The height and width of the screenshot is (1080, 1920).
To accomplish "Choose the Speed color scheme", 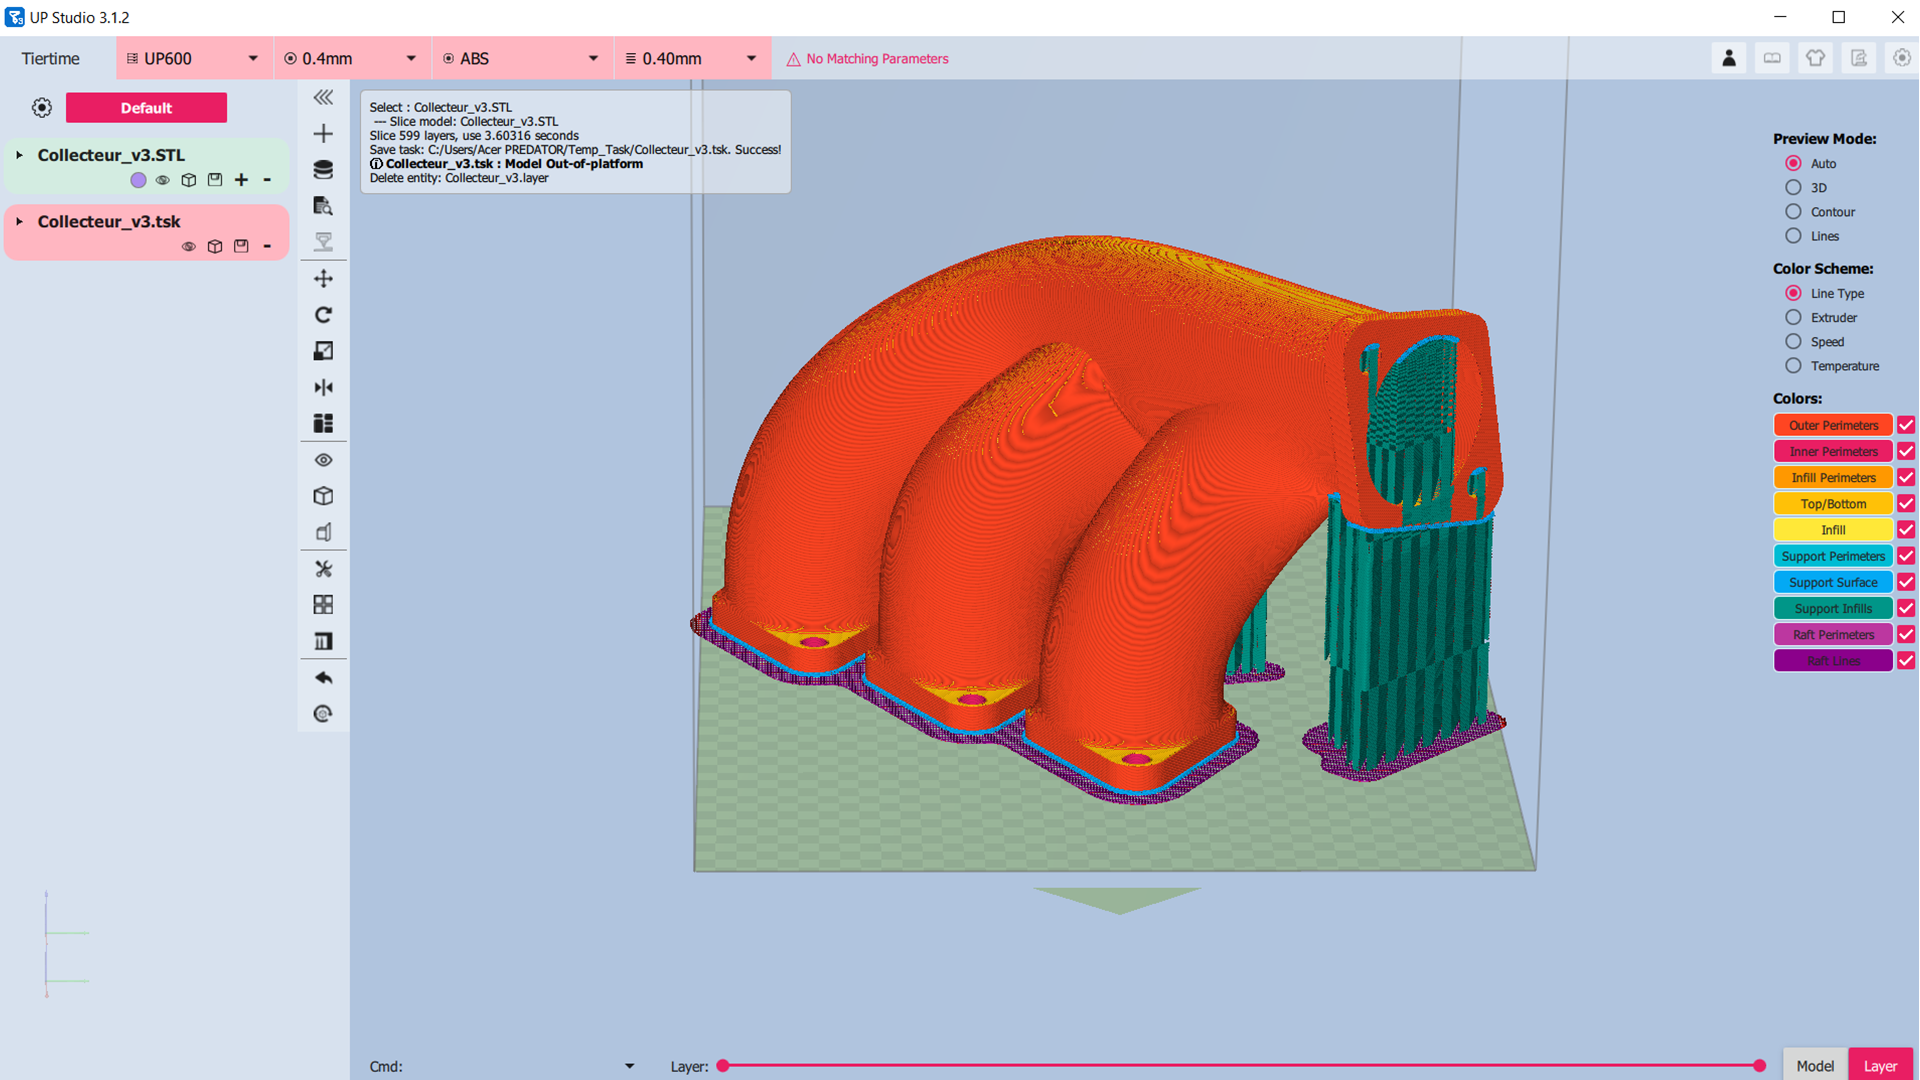I will pyautogui.click(x=1793, y=342).
